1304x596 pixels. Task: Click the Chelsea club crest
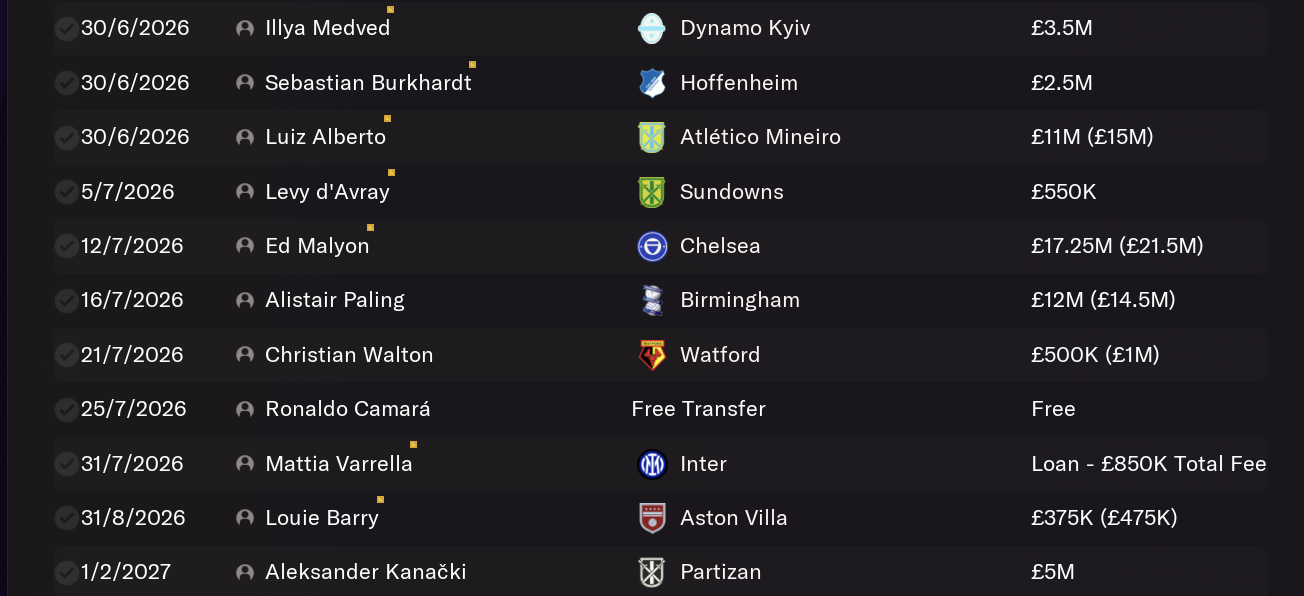pyautogui.click(x=652, y=246)
